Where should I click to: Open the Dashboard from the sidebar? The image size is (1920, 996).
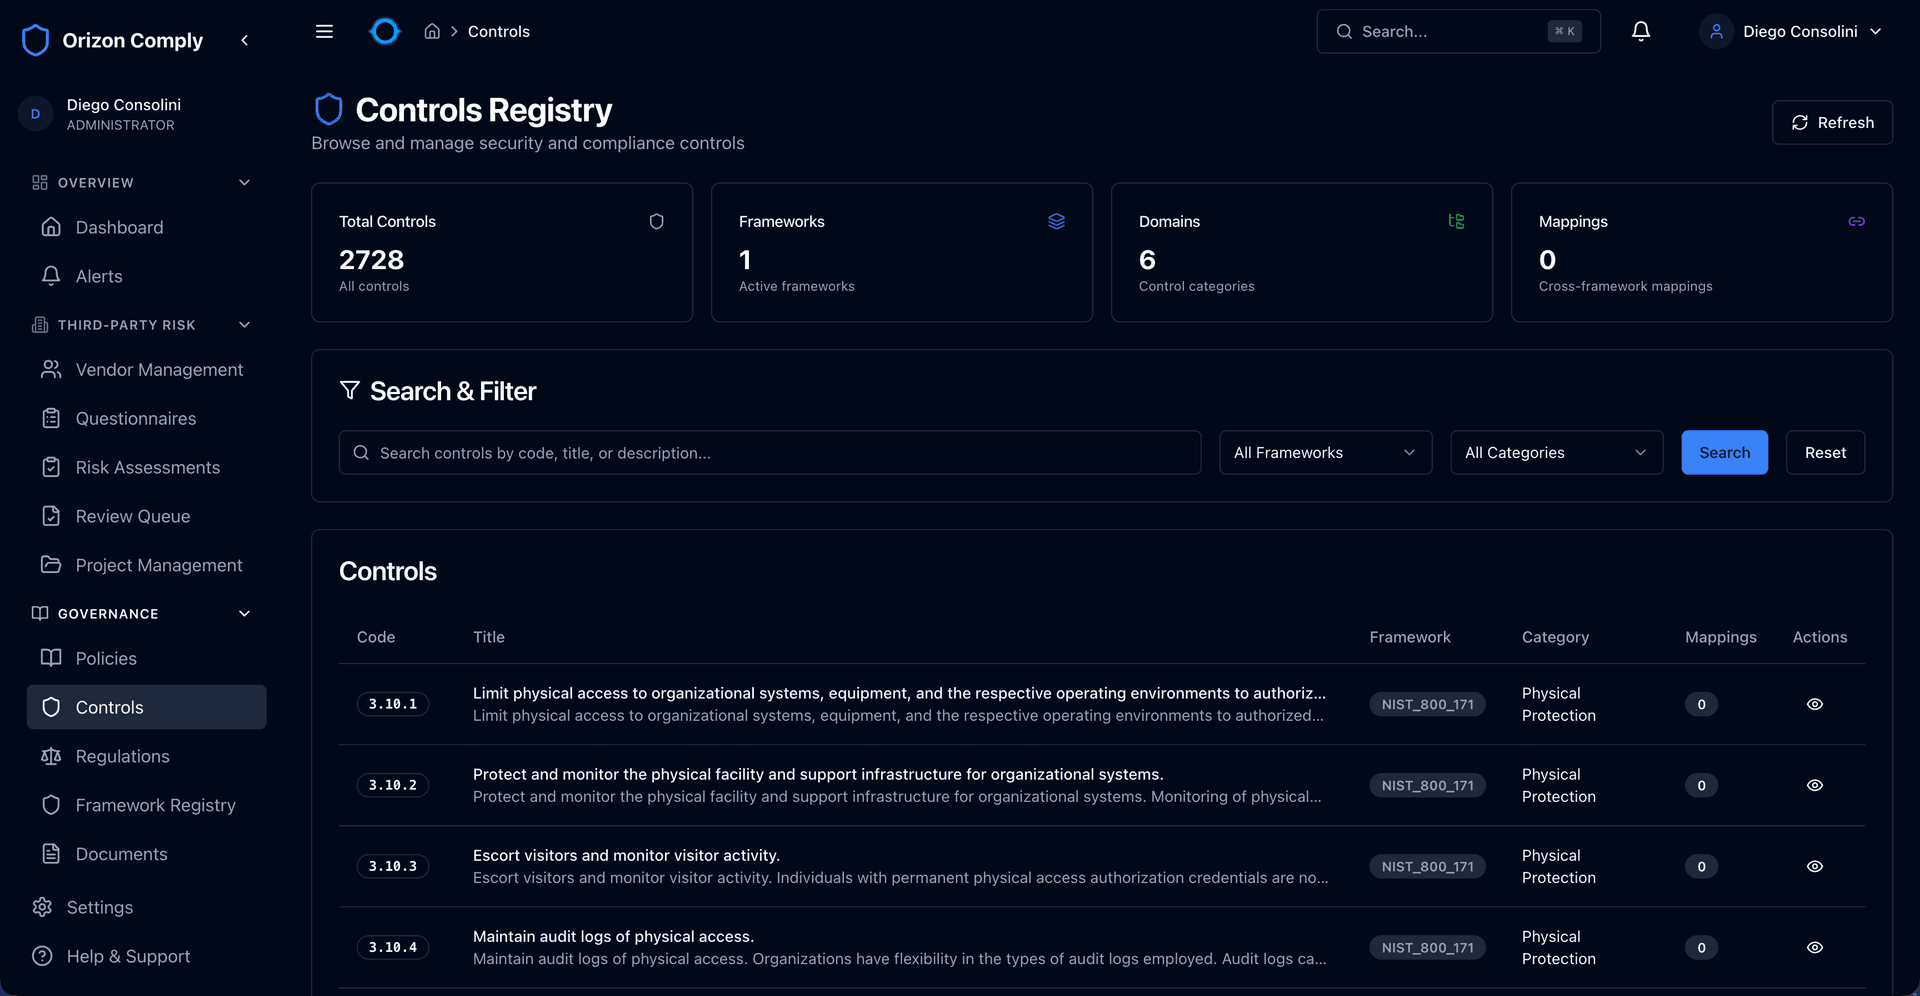click(118, 227)
